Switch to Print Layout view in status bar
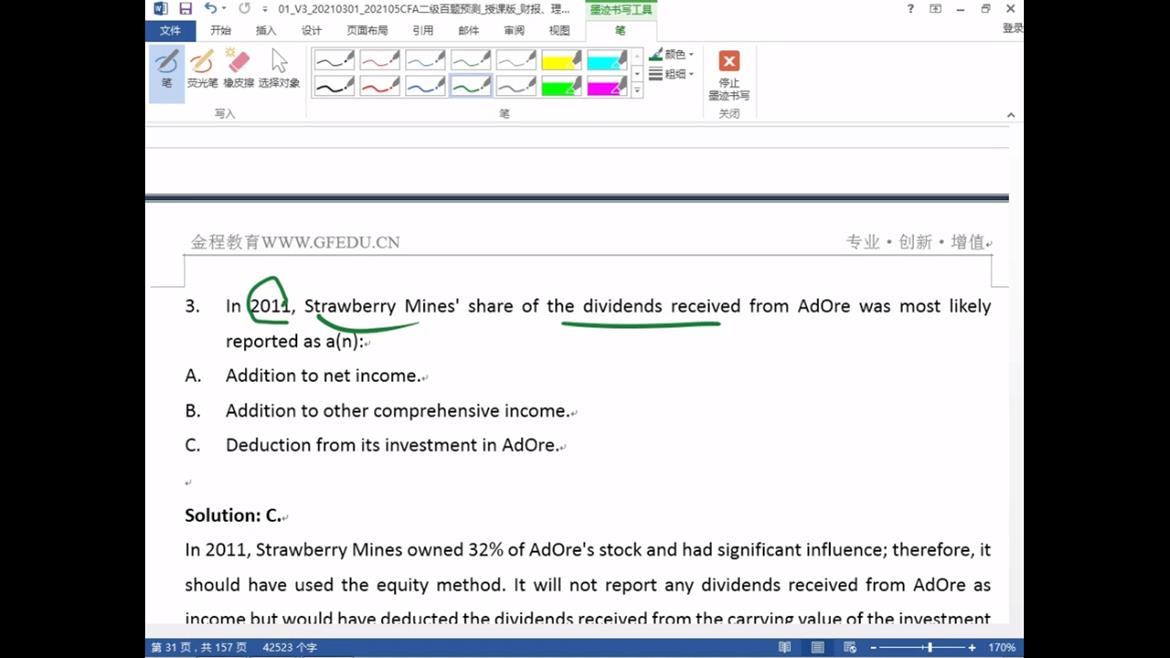This screenshot has width=1170, height=658. tap(817, 648)
